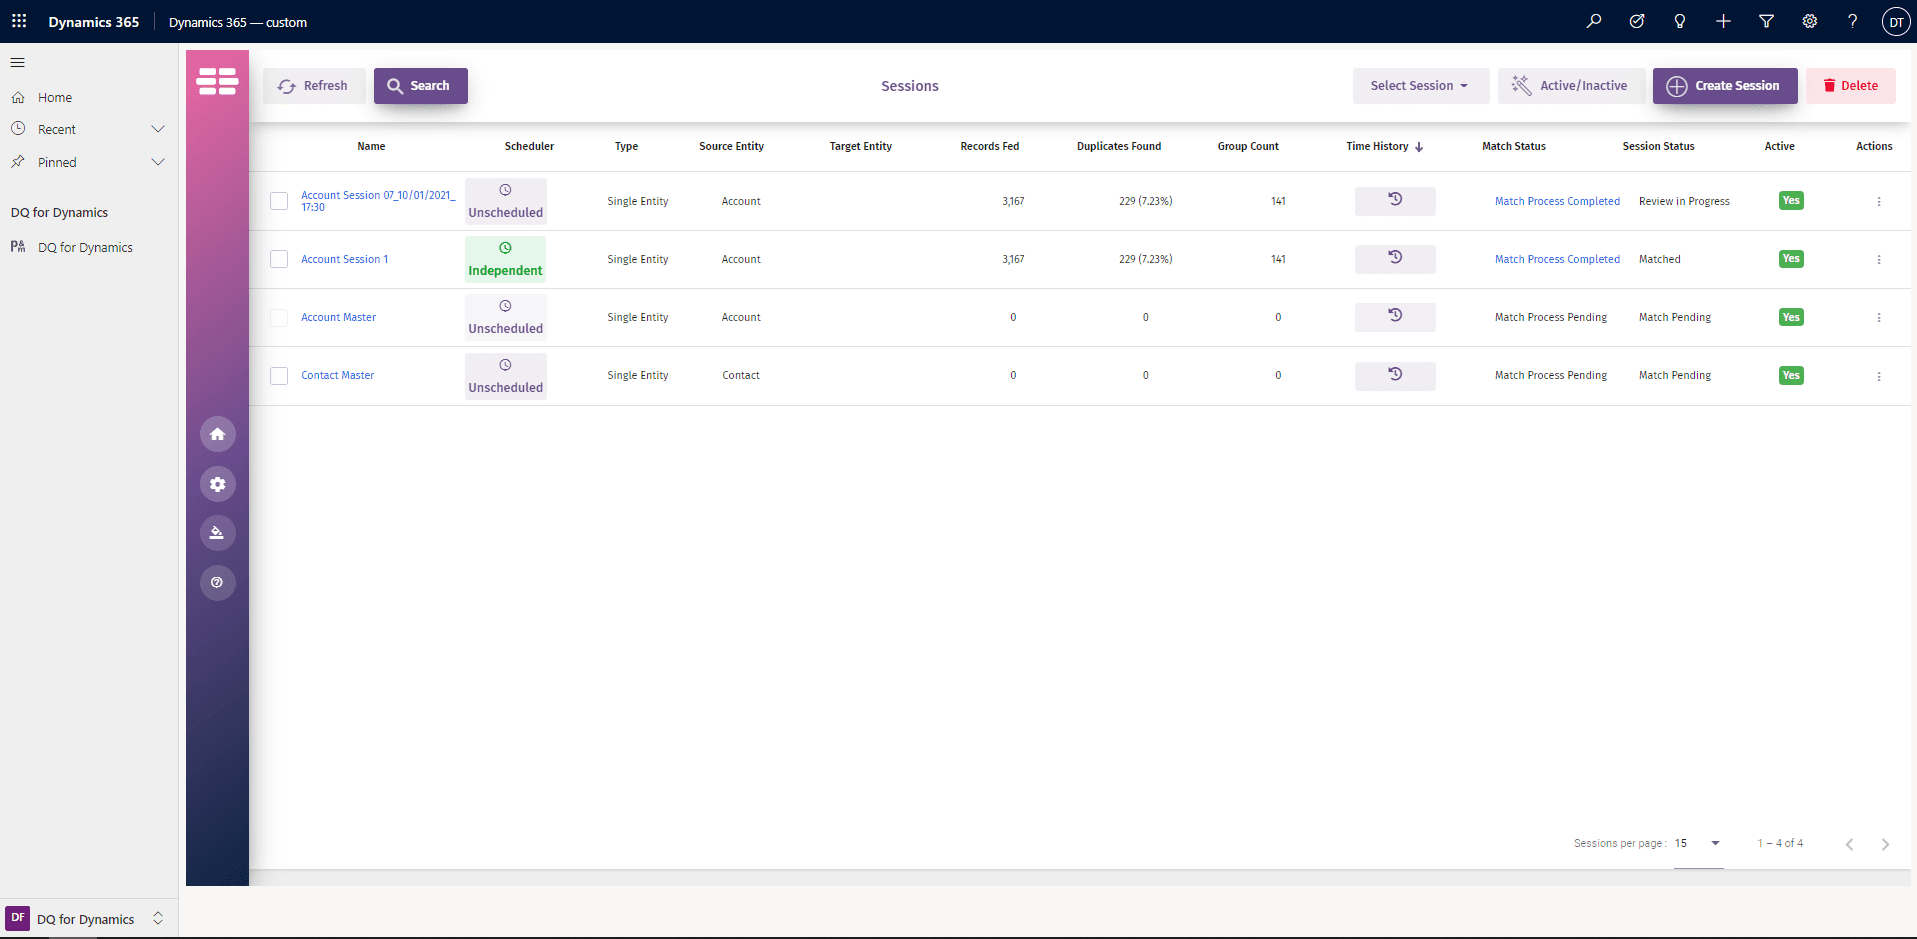Image resolution: width=1917 pixels, height=939 pixels.
Task: Tick the Account Session 07_10/01/2021 checkbox
Action: [x=279, y=201]
